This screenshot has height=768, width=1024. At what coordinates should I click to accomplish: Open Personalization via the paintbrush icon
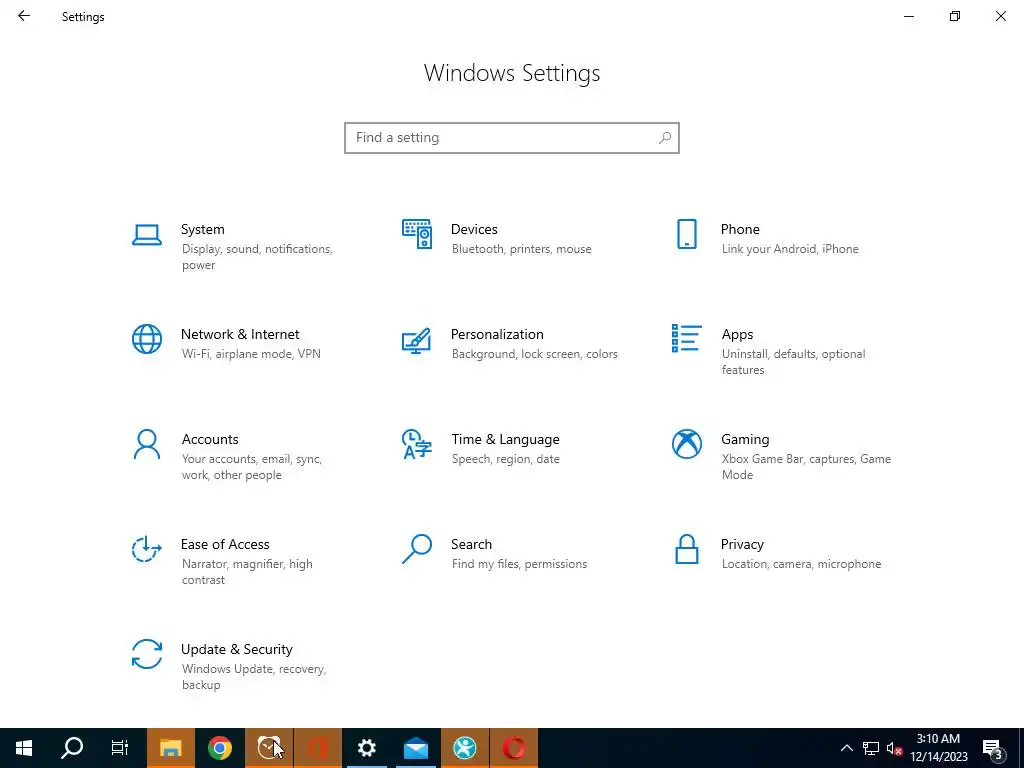[417, 340]
